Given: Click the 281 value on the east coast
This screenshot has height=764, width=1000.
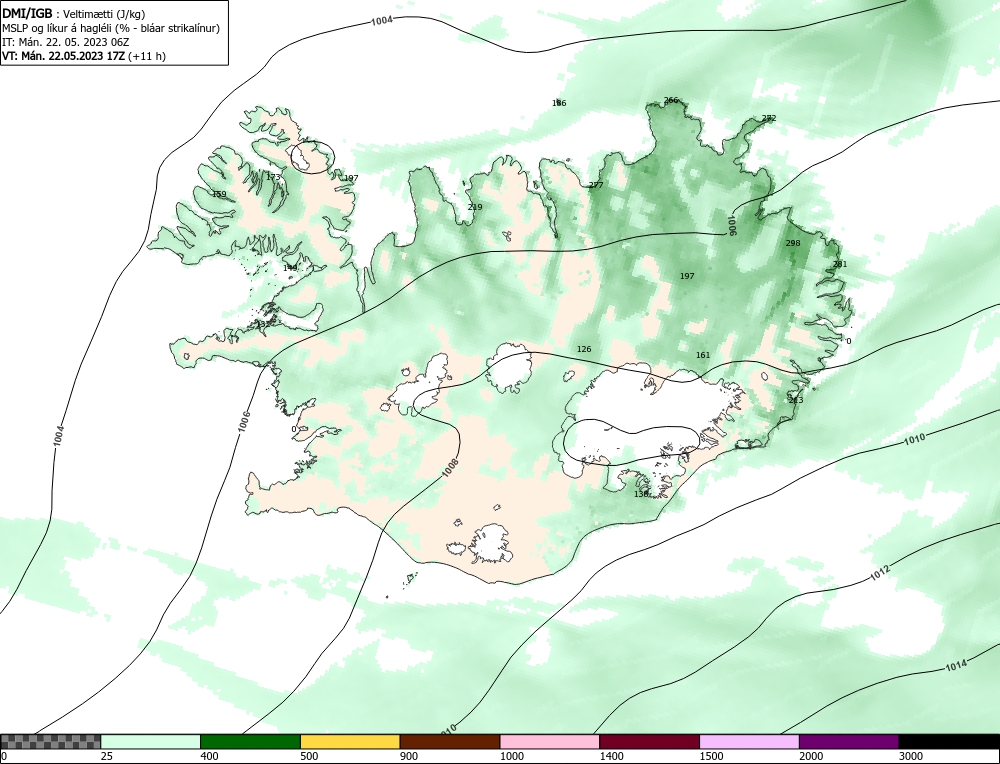Looking at the screenshot, I should pos(840,264).
